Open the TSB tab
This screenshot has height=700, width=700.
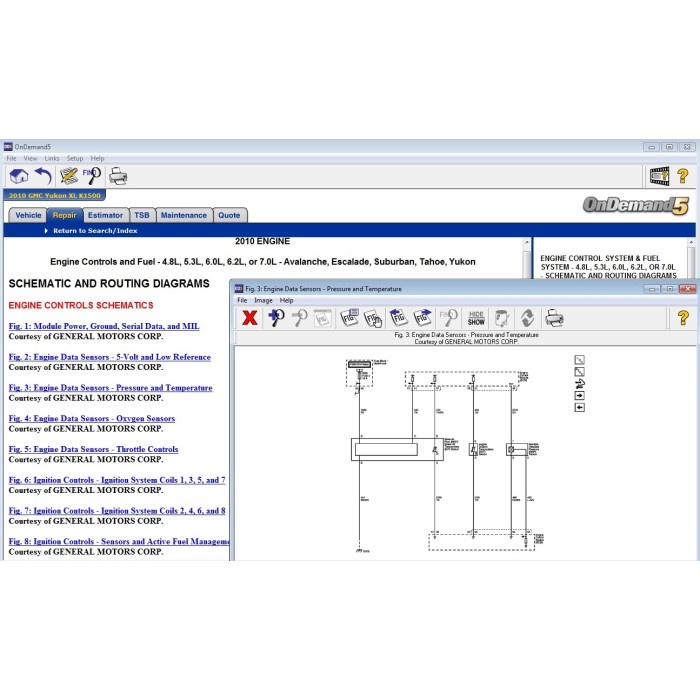point(142,215)
